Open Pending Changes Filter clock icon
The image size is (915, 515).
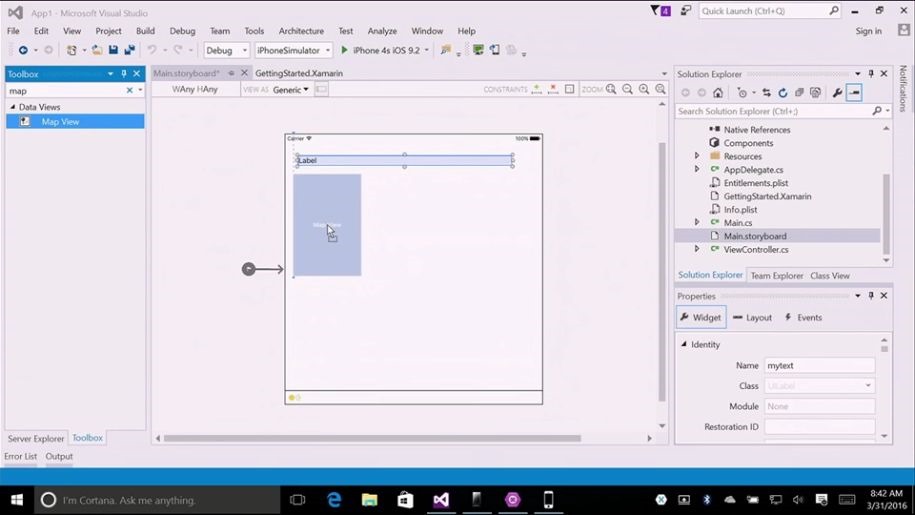click(742, 93)
